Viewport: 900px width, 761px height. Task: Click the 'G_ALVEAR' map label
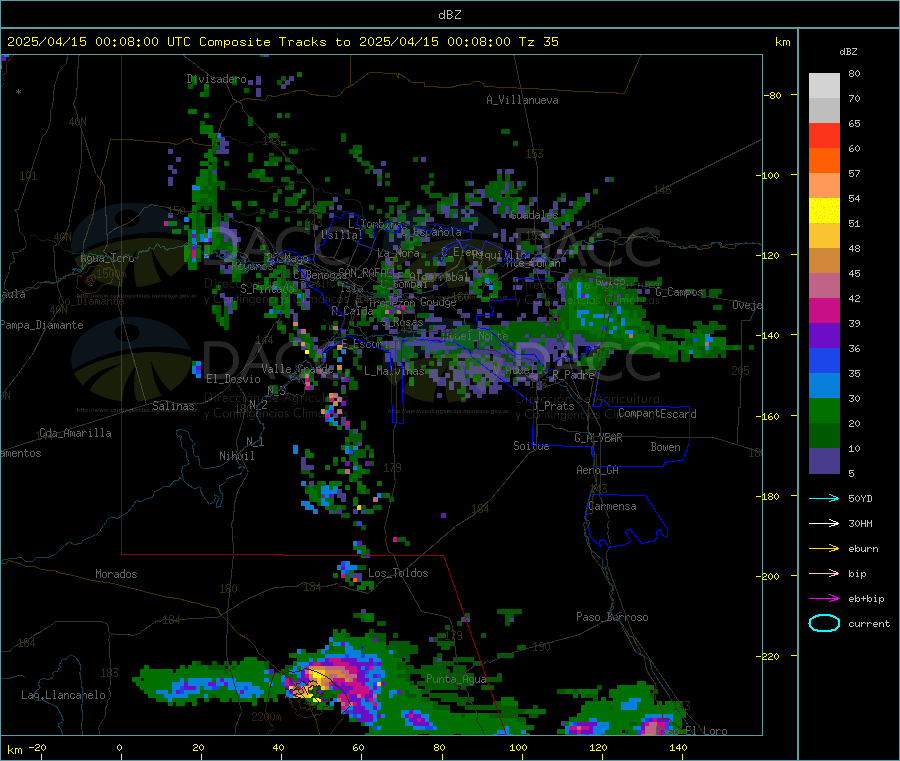pyautogui.click(x=598, y=438)
